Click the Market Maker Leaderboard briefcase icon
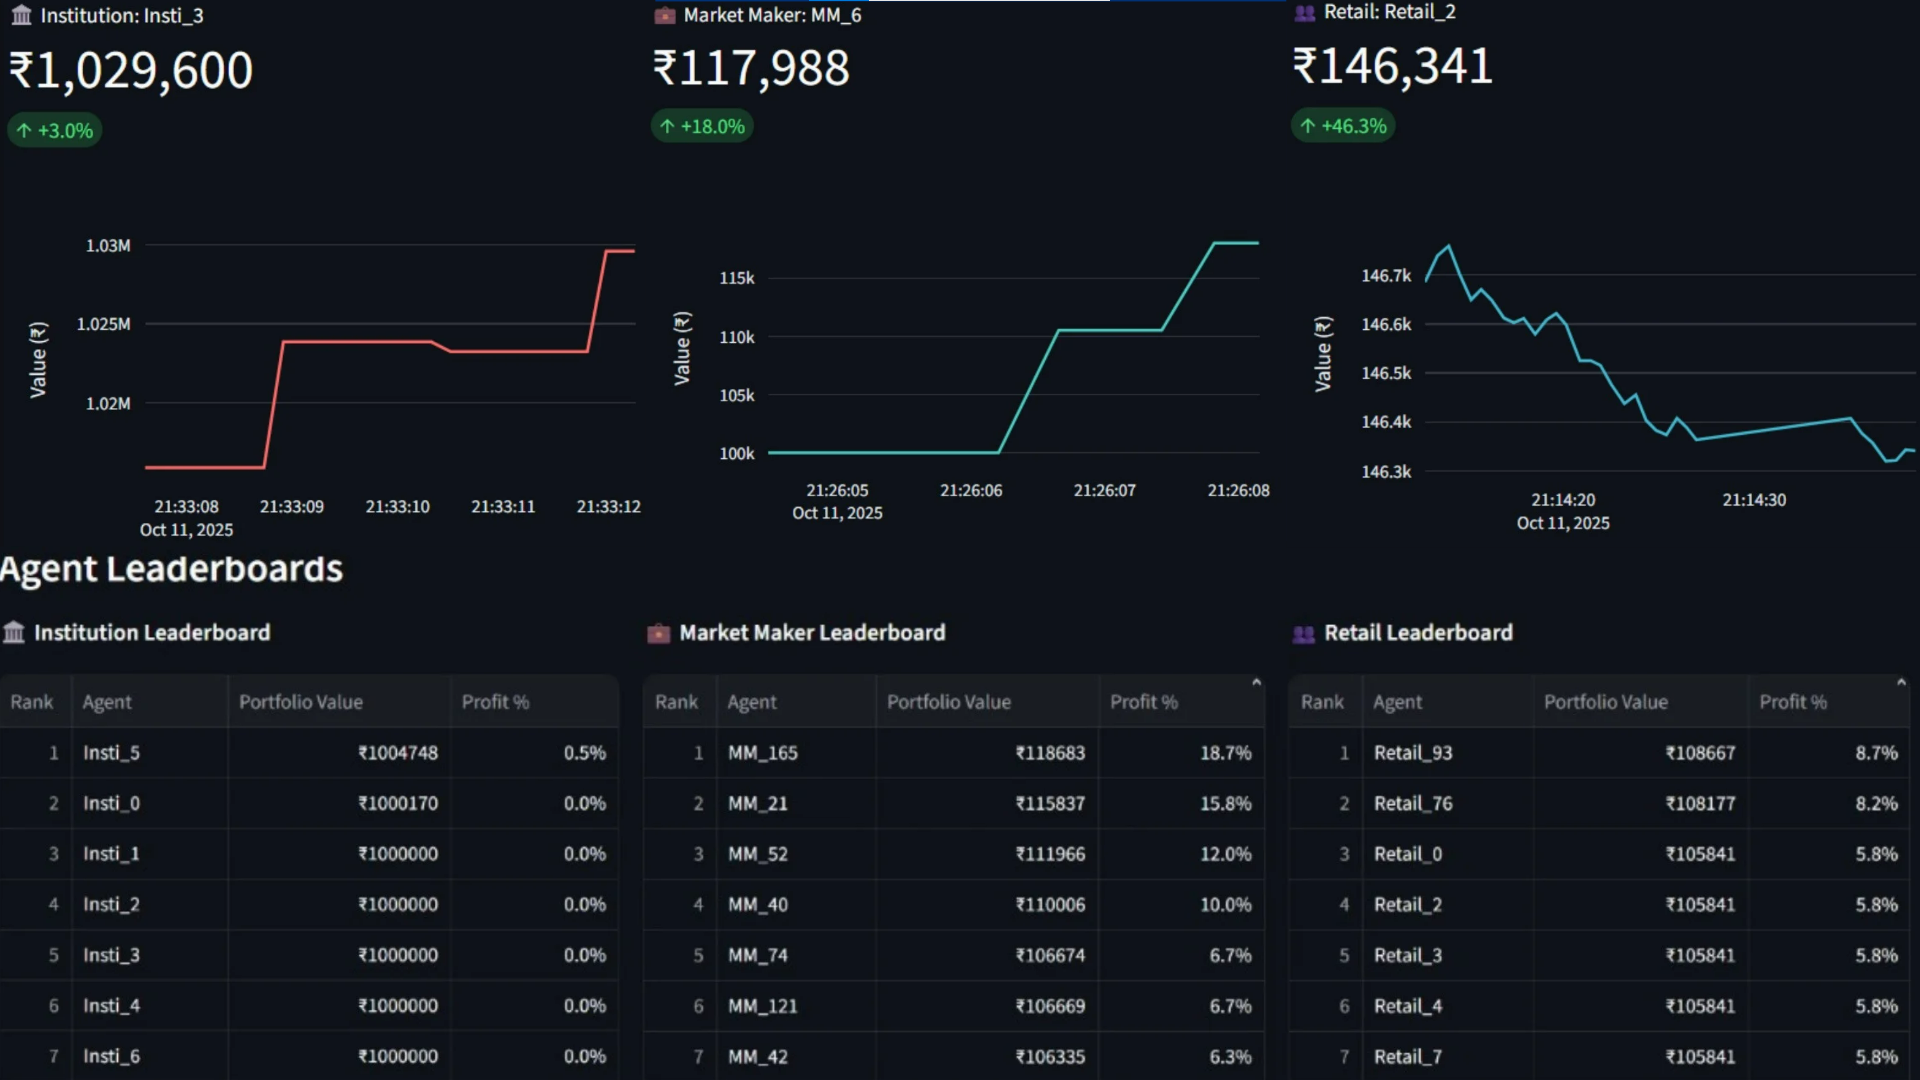Image resolution: width=1920 pixels, height=1080 pixels. (x=658, y=634)
